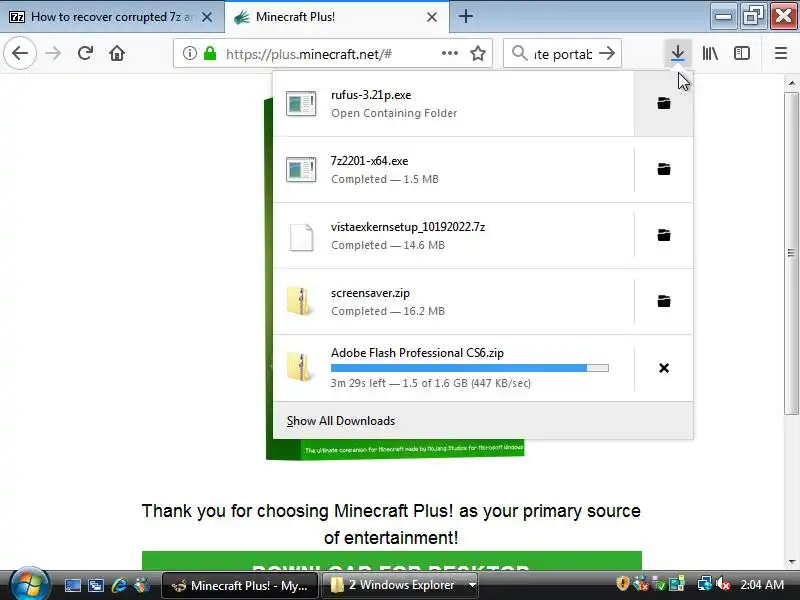This screenshot has height=600, width=800.
Task: Open vistaexkernsetup_10192022.7z download entry
Action: [x=454, y=235]
